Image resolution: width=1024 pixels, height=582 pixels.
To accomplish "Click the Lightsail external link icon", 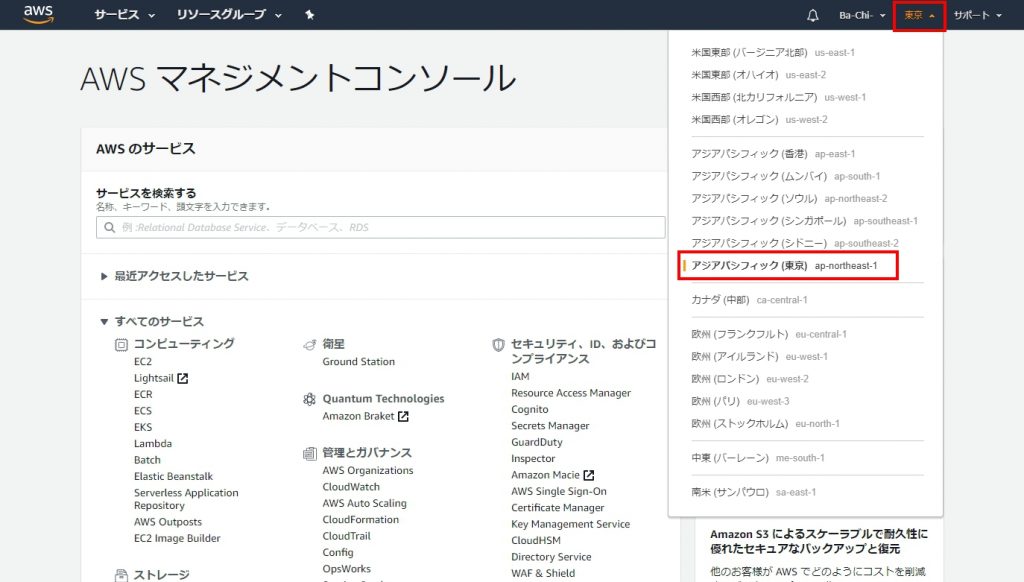I will tap(183, 378).
